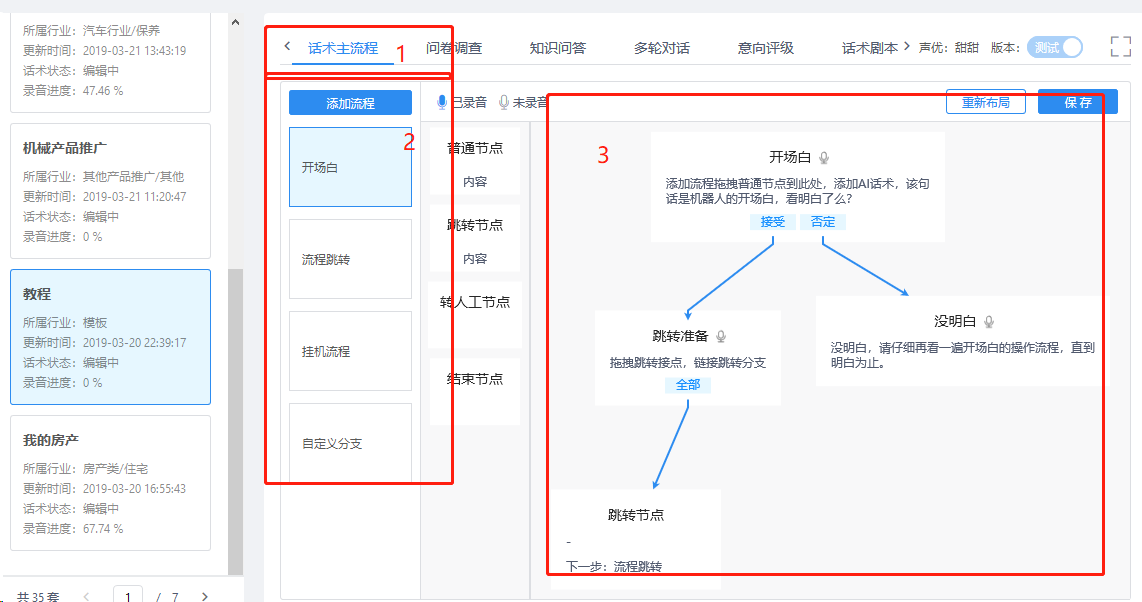Click the 汽车行业/保养 script card
The height and width of the screenshot is (602, 1142).
tap(110, 62)
